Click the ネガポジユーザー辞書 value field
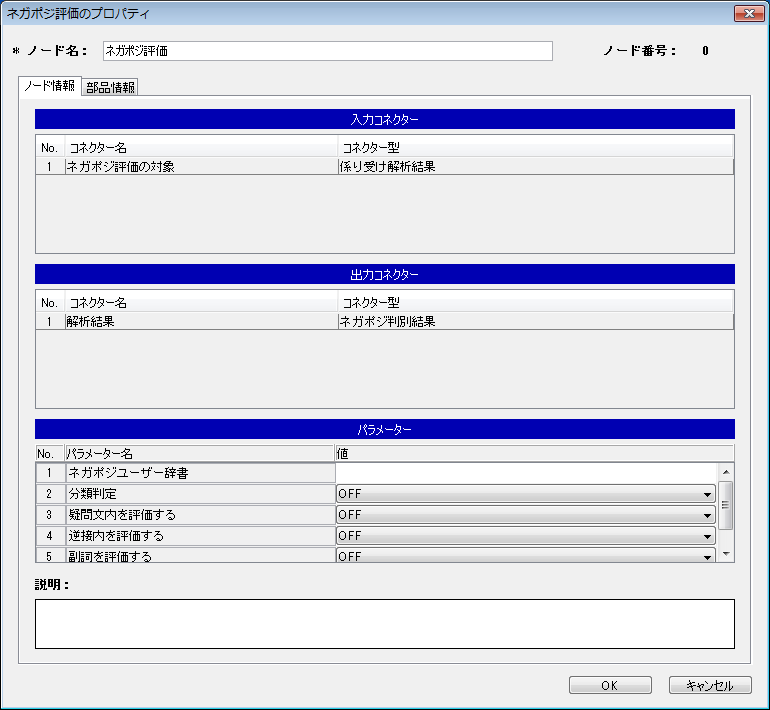The height and width of the screenshot is (710, 770). click(526, 473)
